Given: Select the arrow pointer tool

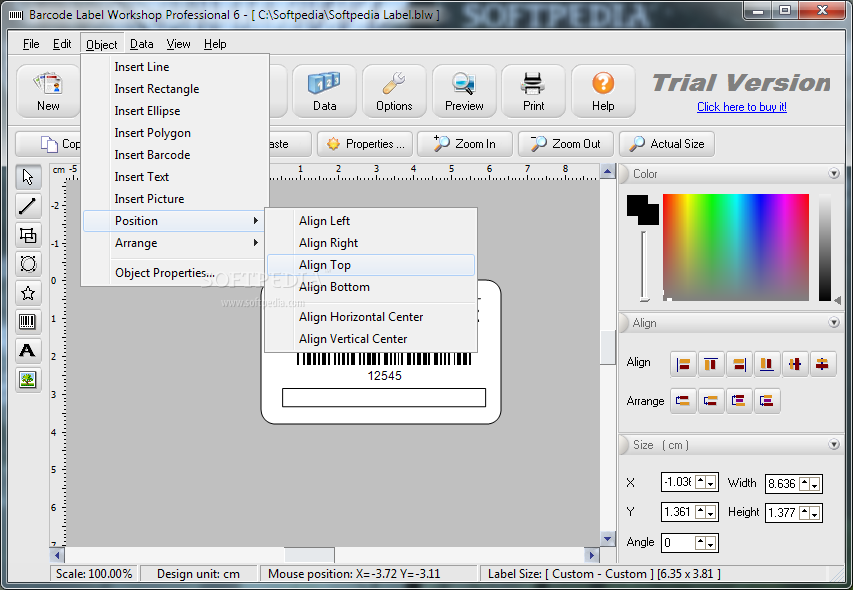Looking at the screenshot, I should [28, 177].
